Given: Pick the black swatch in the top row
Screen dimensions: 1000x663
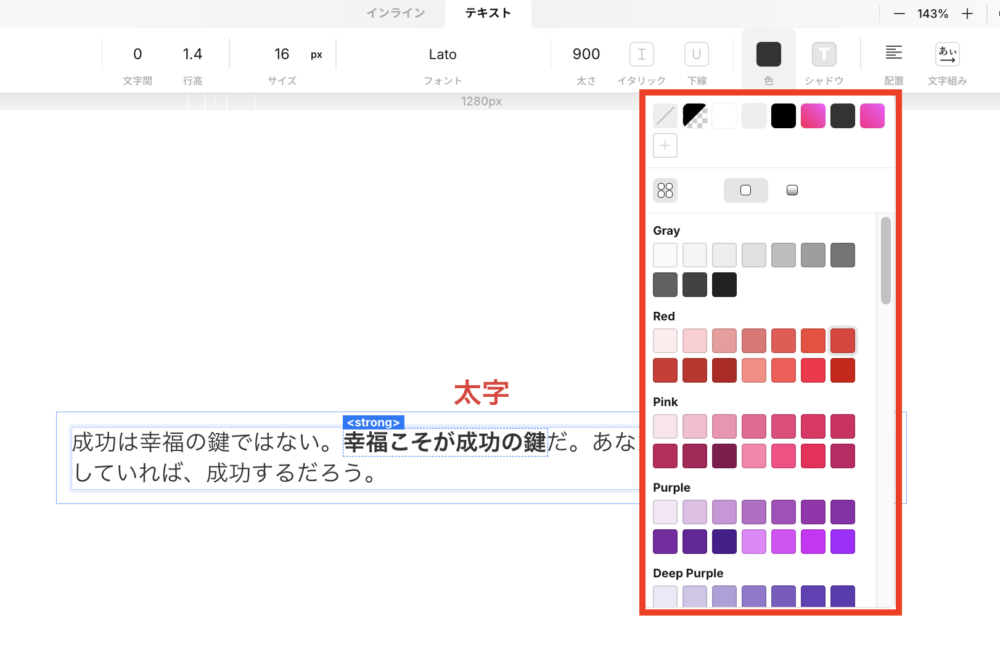Looking at the screenshot, I should point(783,116).
